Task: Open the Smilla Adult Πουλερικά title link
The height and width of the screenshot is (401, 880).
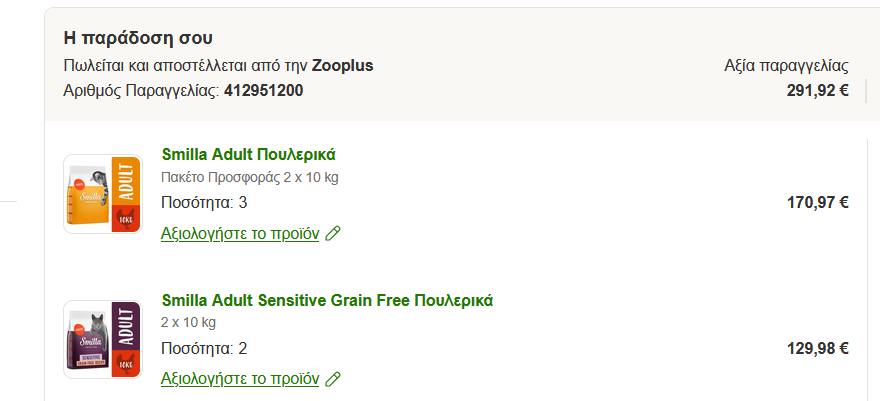Action: click(248, 155)
